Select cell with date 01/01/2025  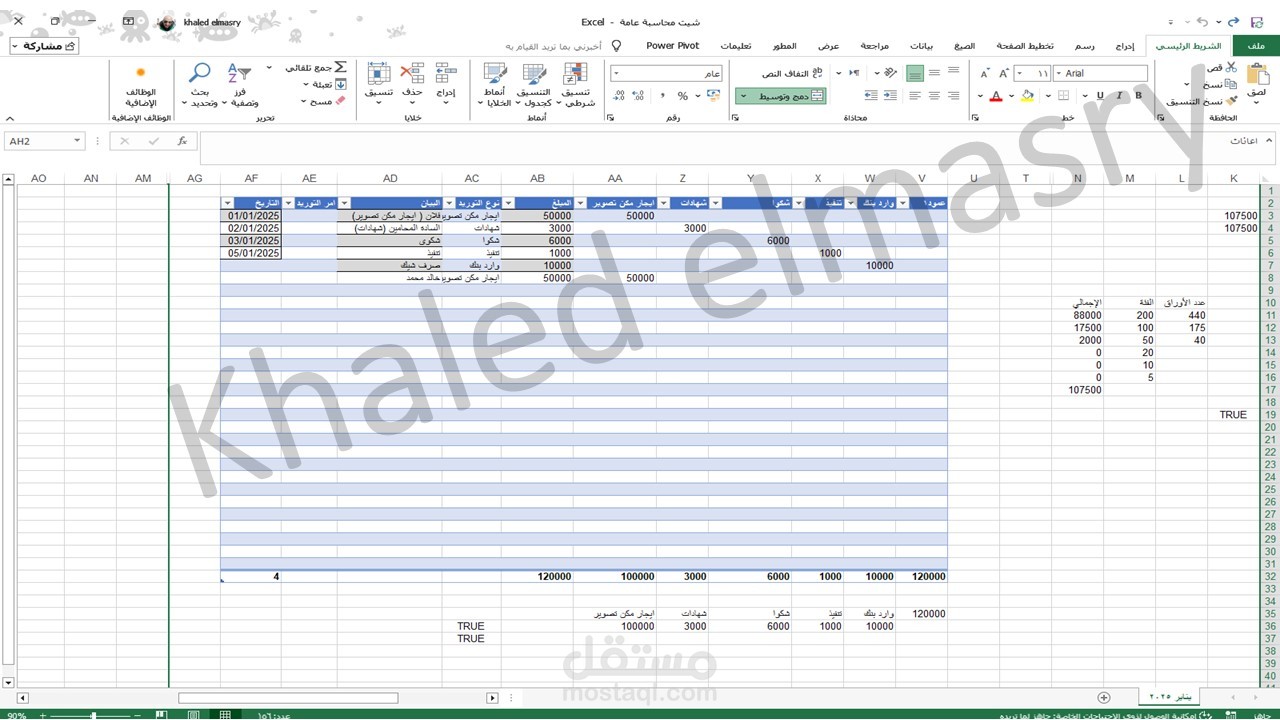pos(251,216)
